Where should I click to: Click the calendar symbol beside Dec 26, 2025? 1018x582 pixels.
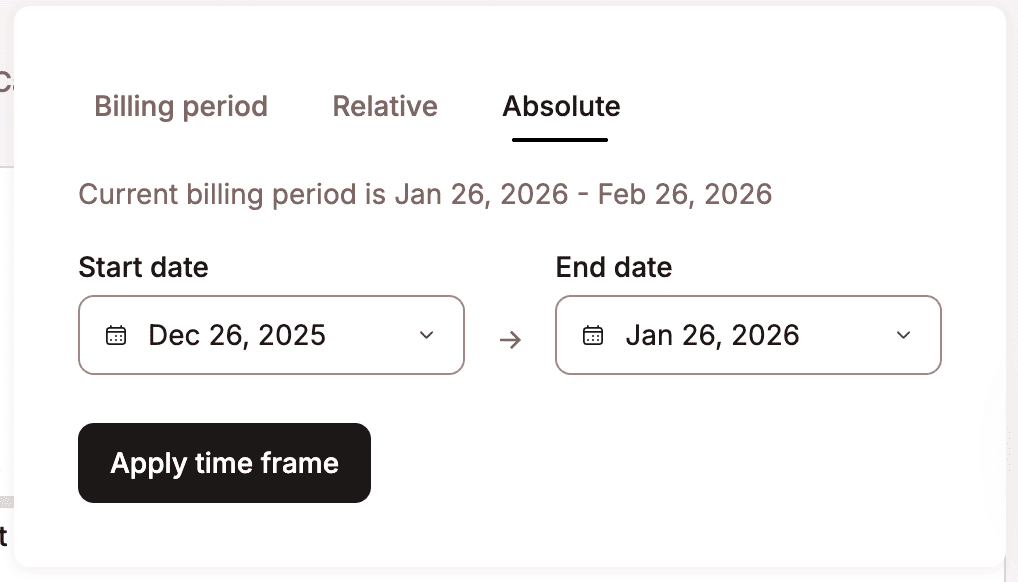[x=117, y=335]
